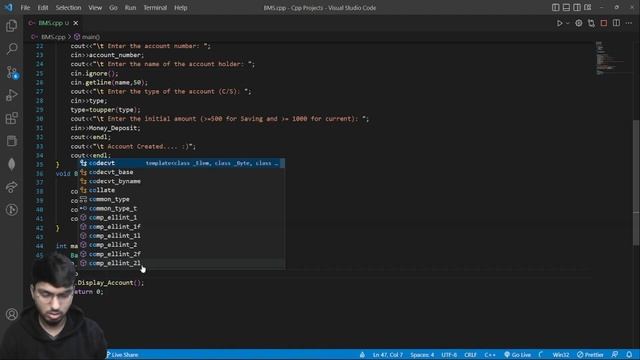
Task: Open the Accounts icon in activity bar
Action: pyautogui.click(x=11, y=314)
